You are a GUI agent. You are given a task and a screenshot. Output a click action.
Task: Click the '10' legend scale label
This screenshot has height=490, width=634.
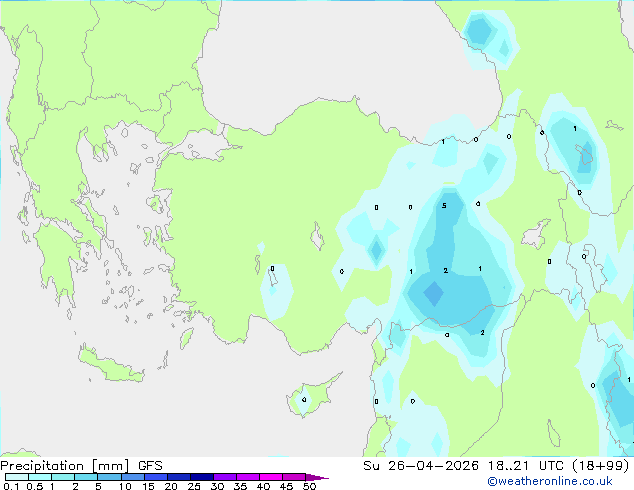point(125,486)
